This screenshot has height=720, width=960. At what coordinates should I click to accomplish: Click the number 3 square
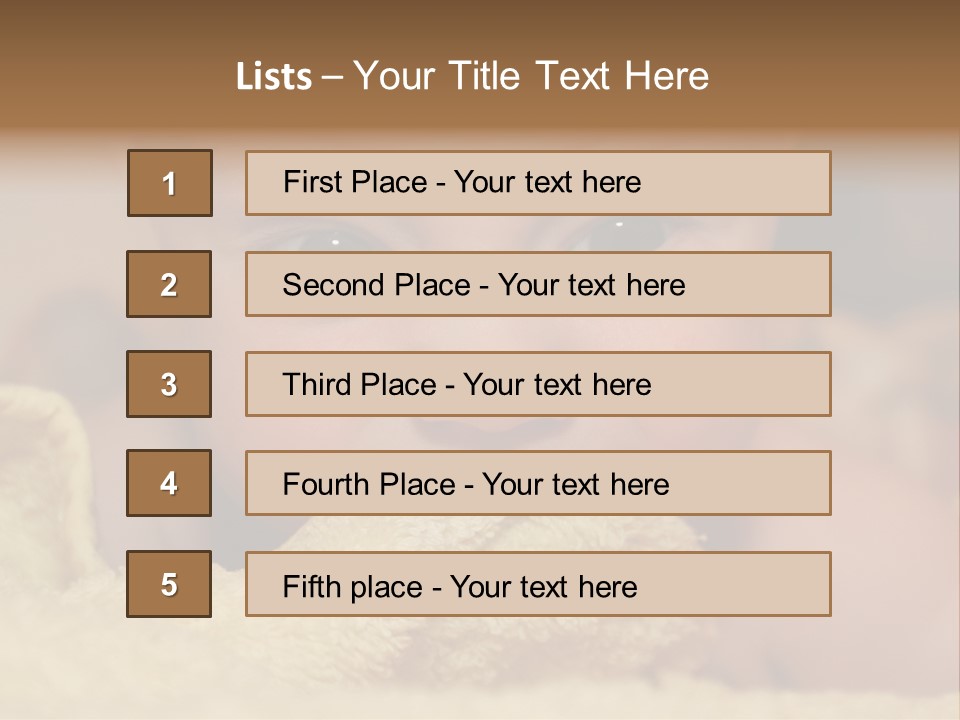[x=169, y=384]
